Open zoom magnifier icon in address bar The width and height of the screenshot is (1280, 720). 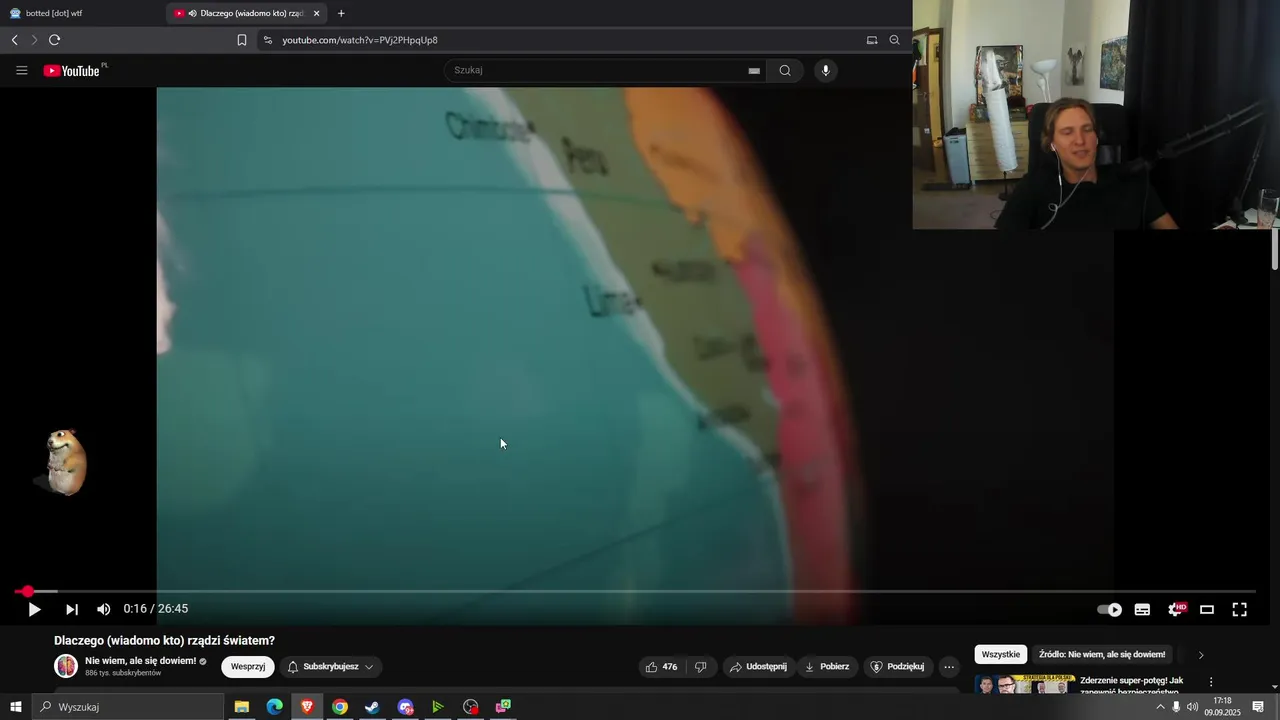pos(894,40)
